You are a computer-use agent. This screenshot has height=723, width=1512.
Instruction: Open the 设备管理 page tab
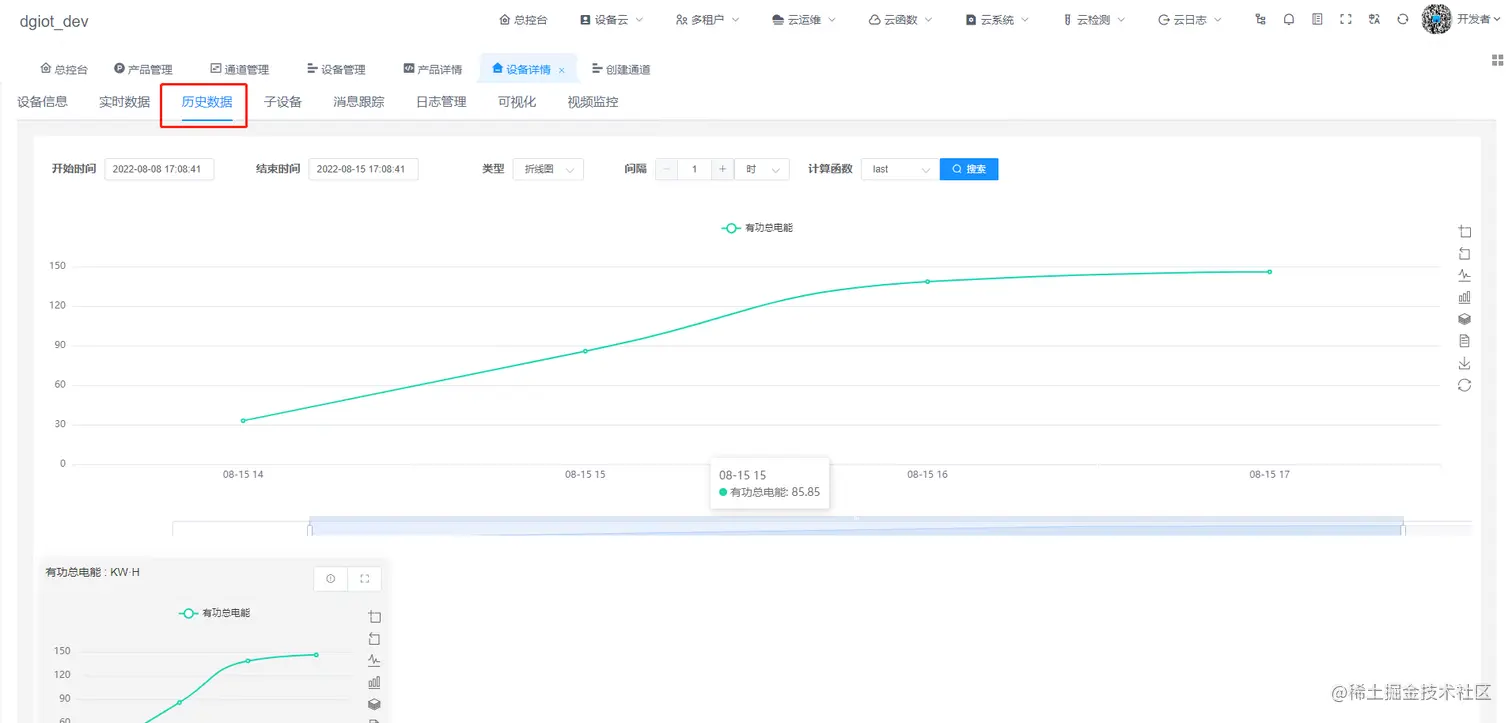coord(336,69)
